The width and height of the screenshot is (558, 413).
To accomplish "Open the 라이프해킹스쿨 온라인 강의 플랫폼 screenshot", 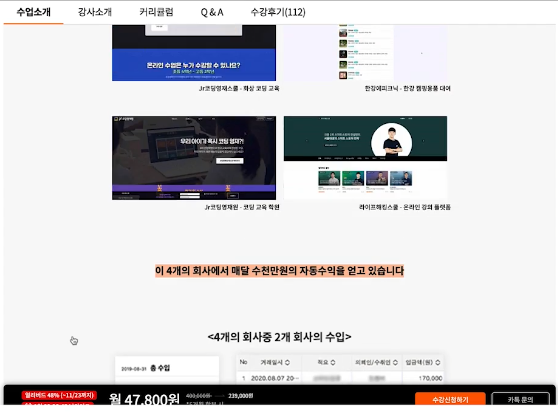I will click(x=365, y=158).
